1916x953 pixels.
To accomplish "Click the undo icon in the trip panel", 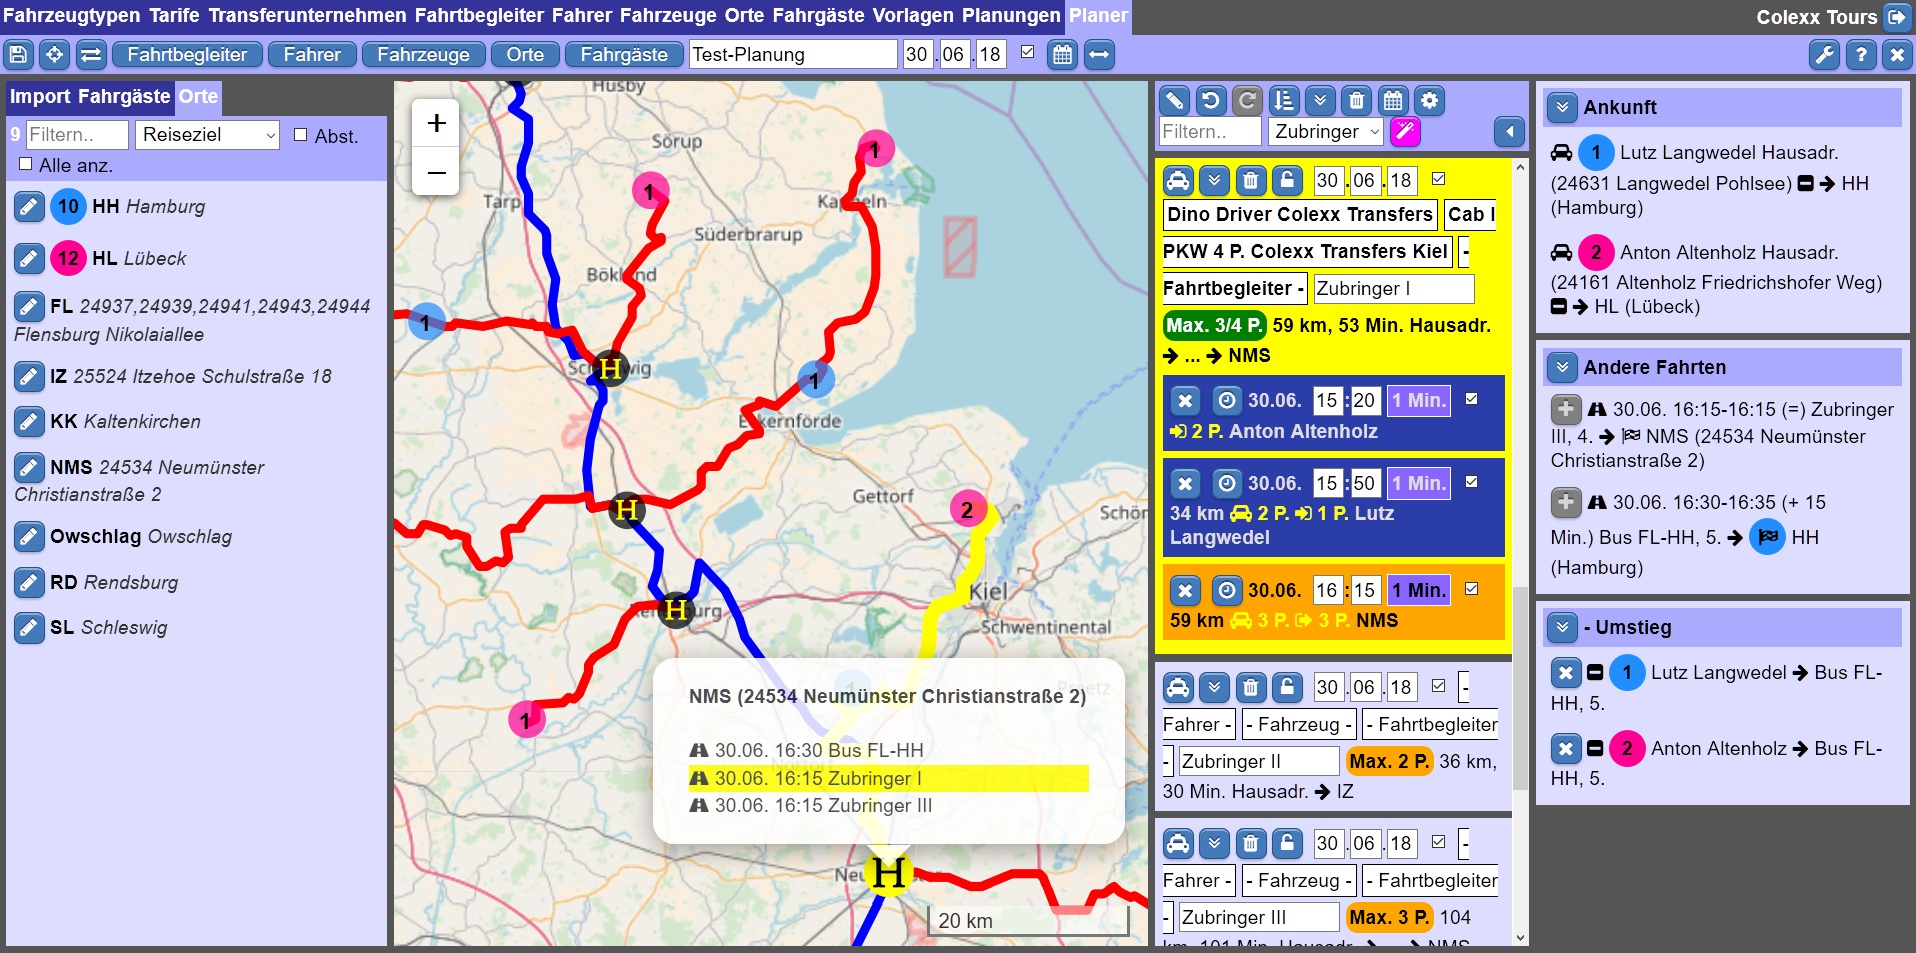I will click(1211, 101).
